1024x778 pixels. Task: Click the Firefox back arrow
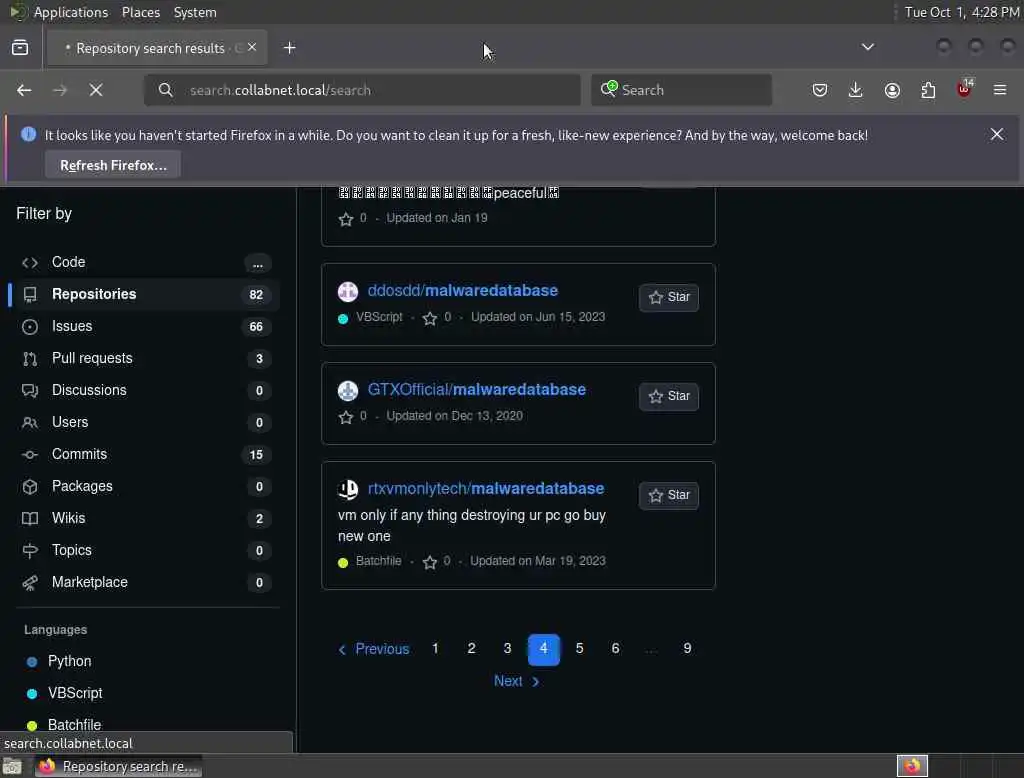[24, 90]
